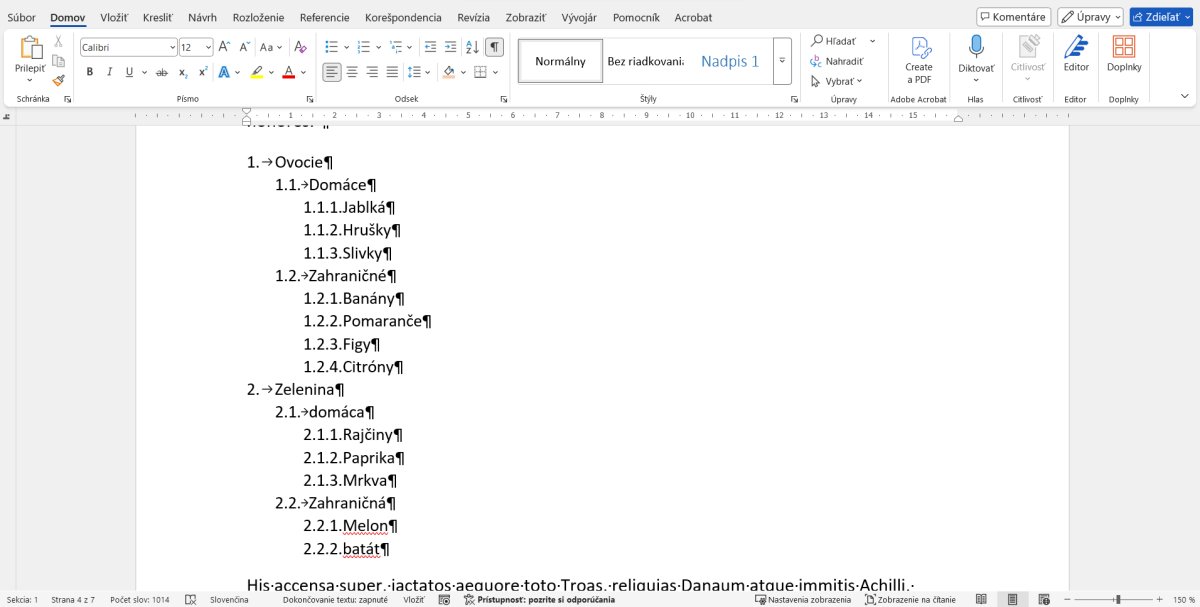Center align the paragraph
The image size is (1200, 607).
point(351,72)
